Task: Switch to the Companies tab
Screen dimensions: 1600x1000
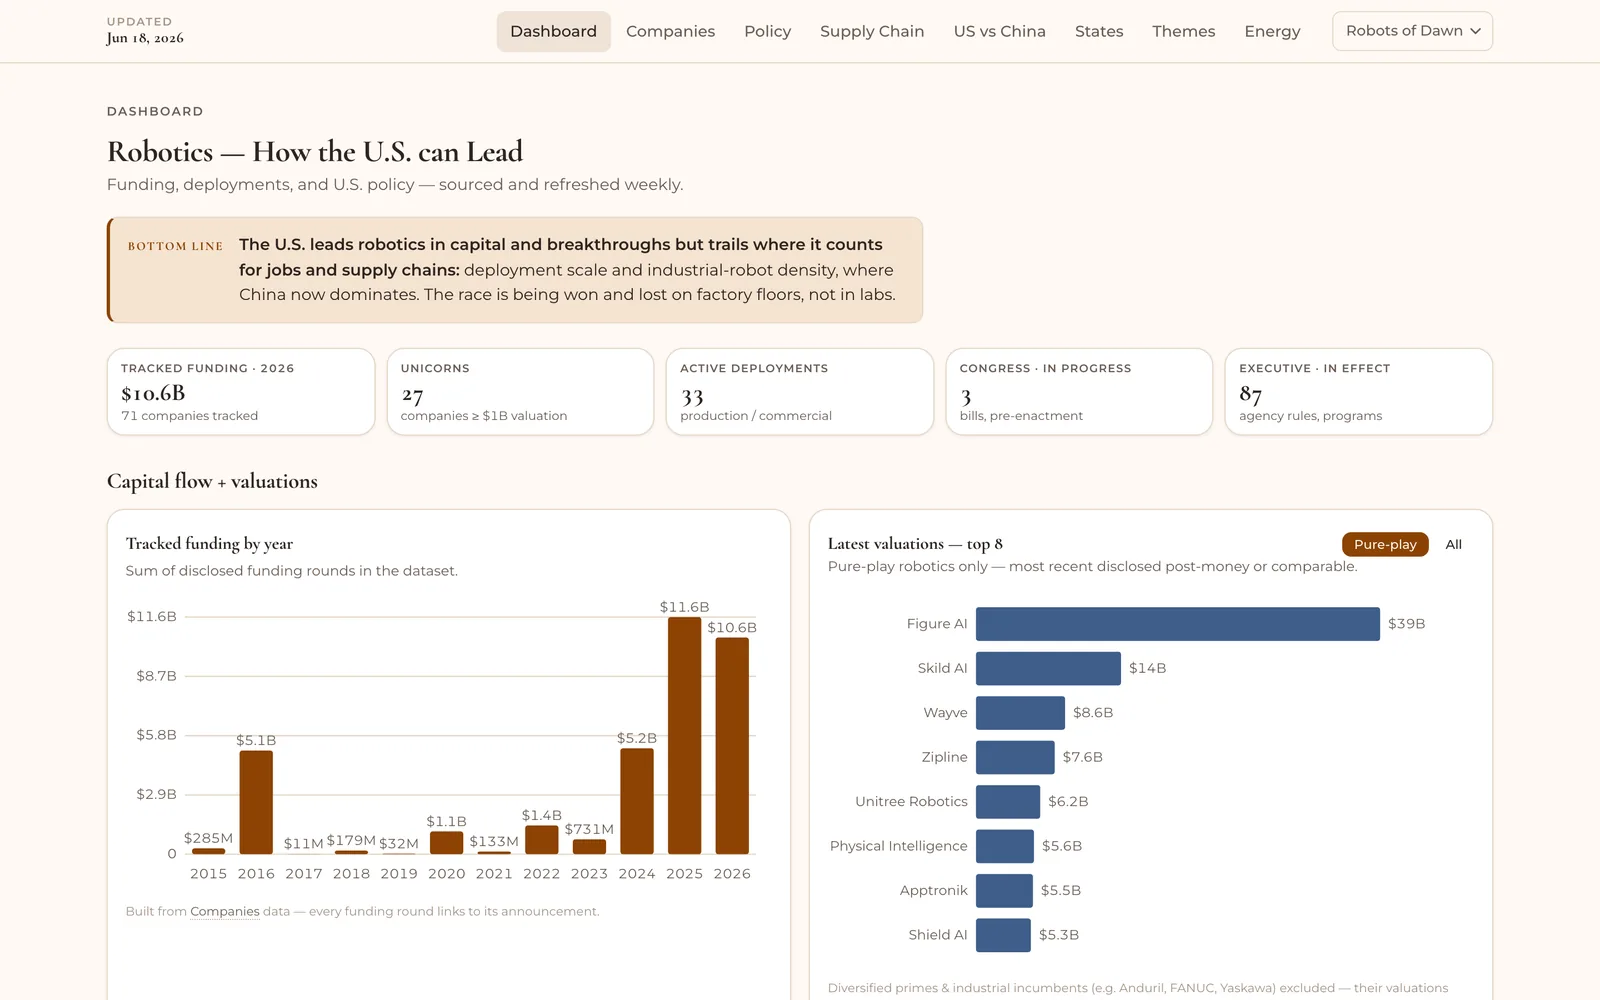Action: click(x=670, y=31)
